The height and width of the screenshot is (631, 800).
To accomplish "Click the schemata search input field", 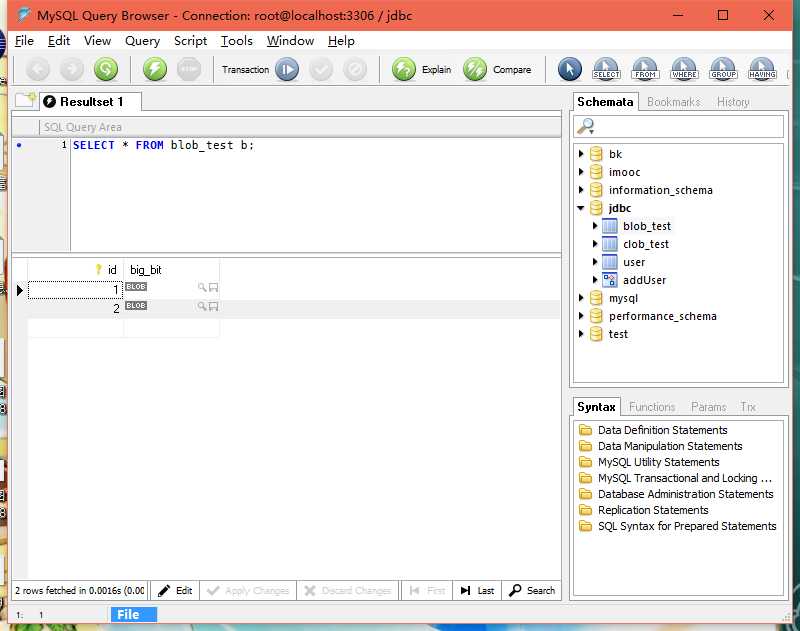I will (x=679, y=127).
